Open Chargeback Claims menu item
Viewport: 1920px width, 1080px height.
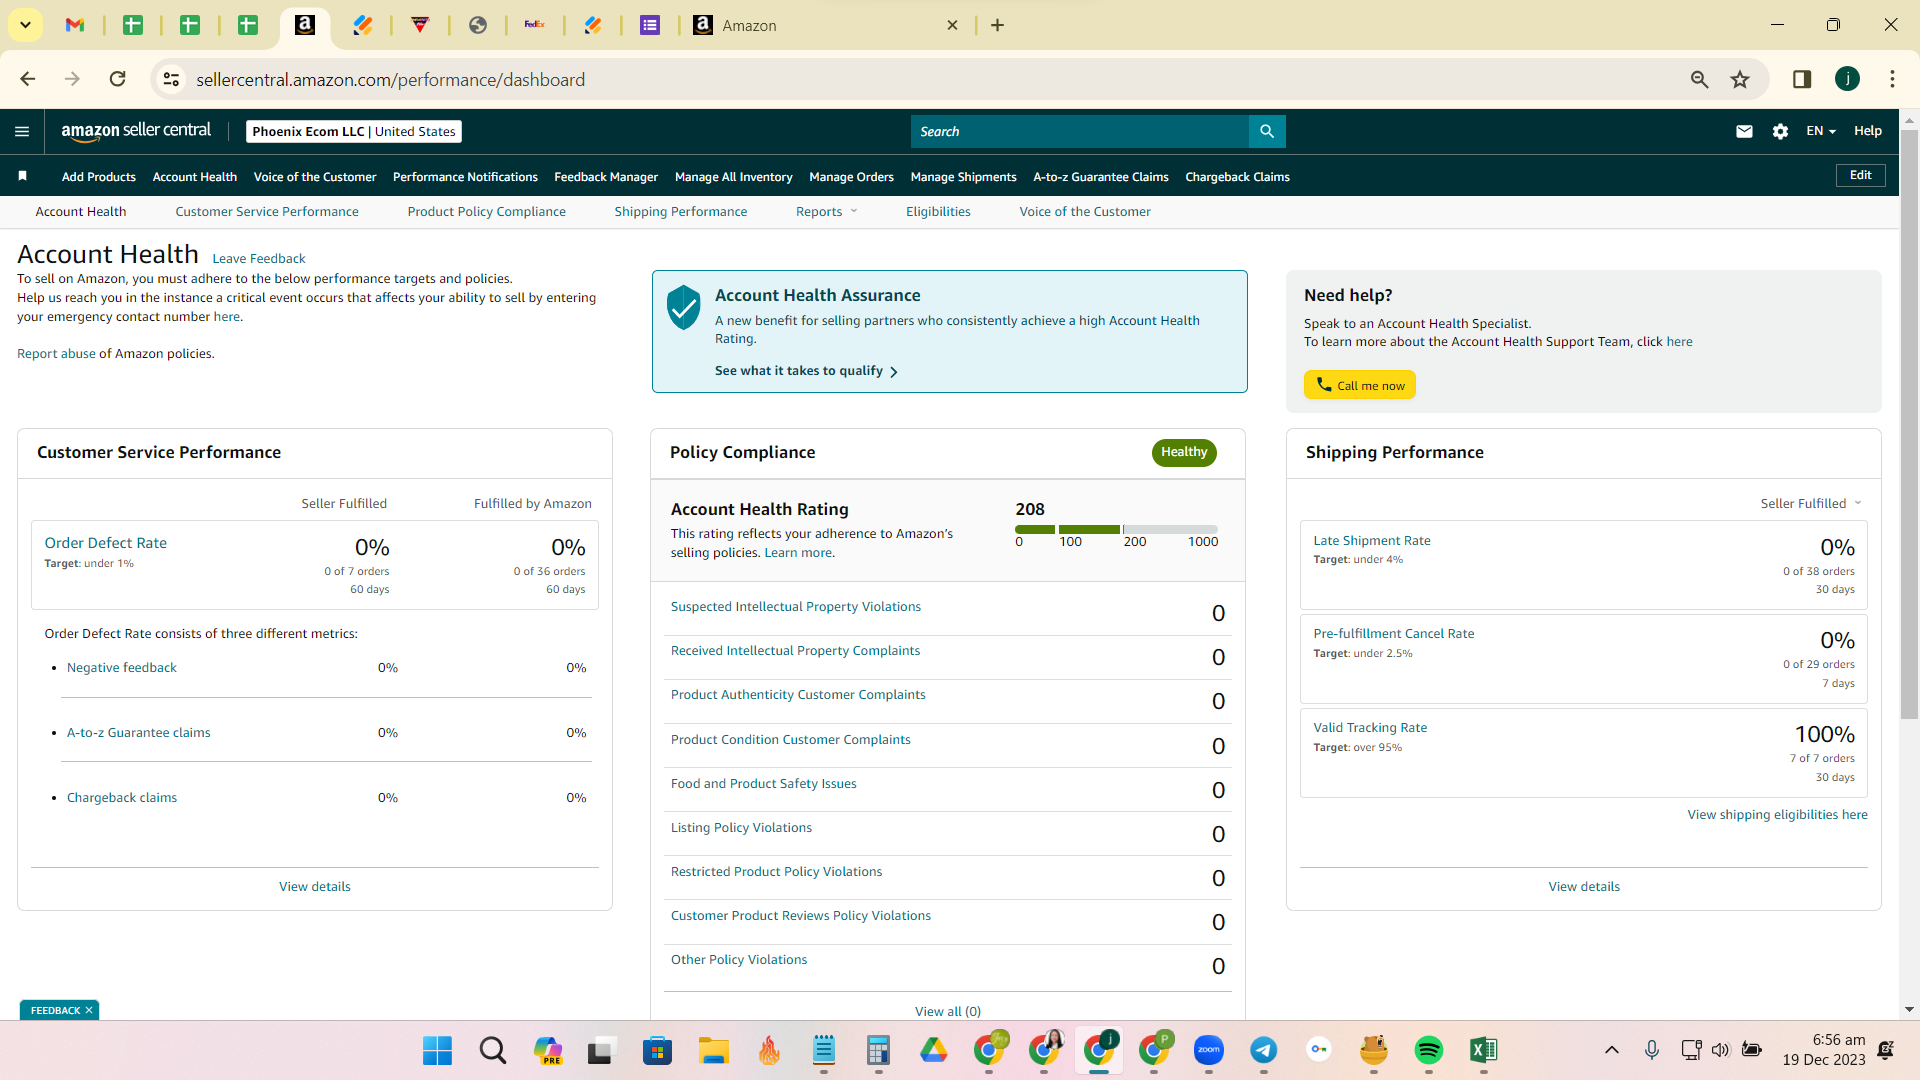point(1237,176)
